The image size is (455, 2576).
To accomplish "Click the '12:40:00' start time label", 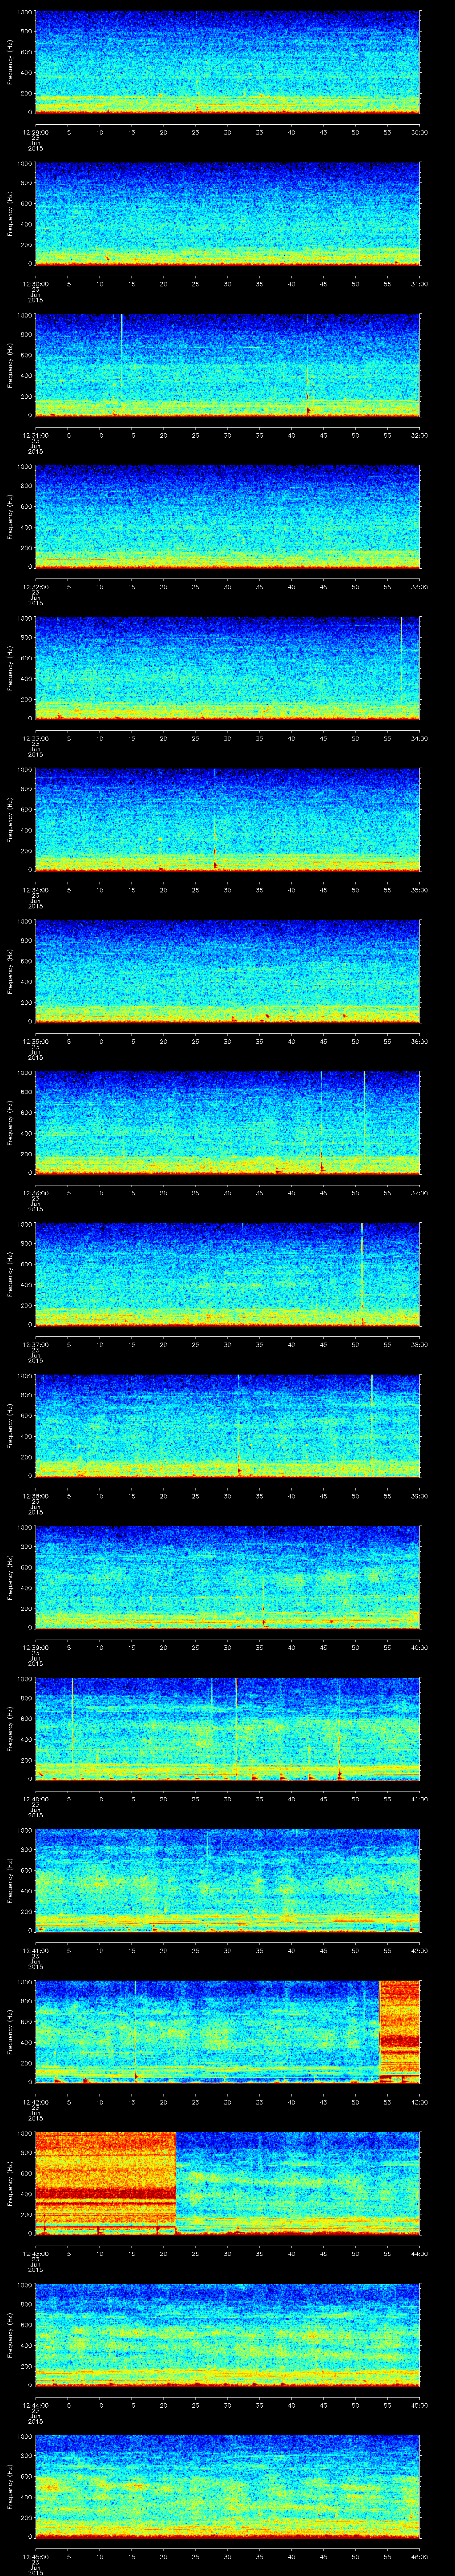I will [x=35, y=1798].
